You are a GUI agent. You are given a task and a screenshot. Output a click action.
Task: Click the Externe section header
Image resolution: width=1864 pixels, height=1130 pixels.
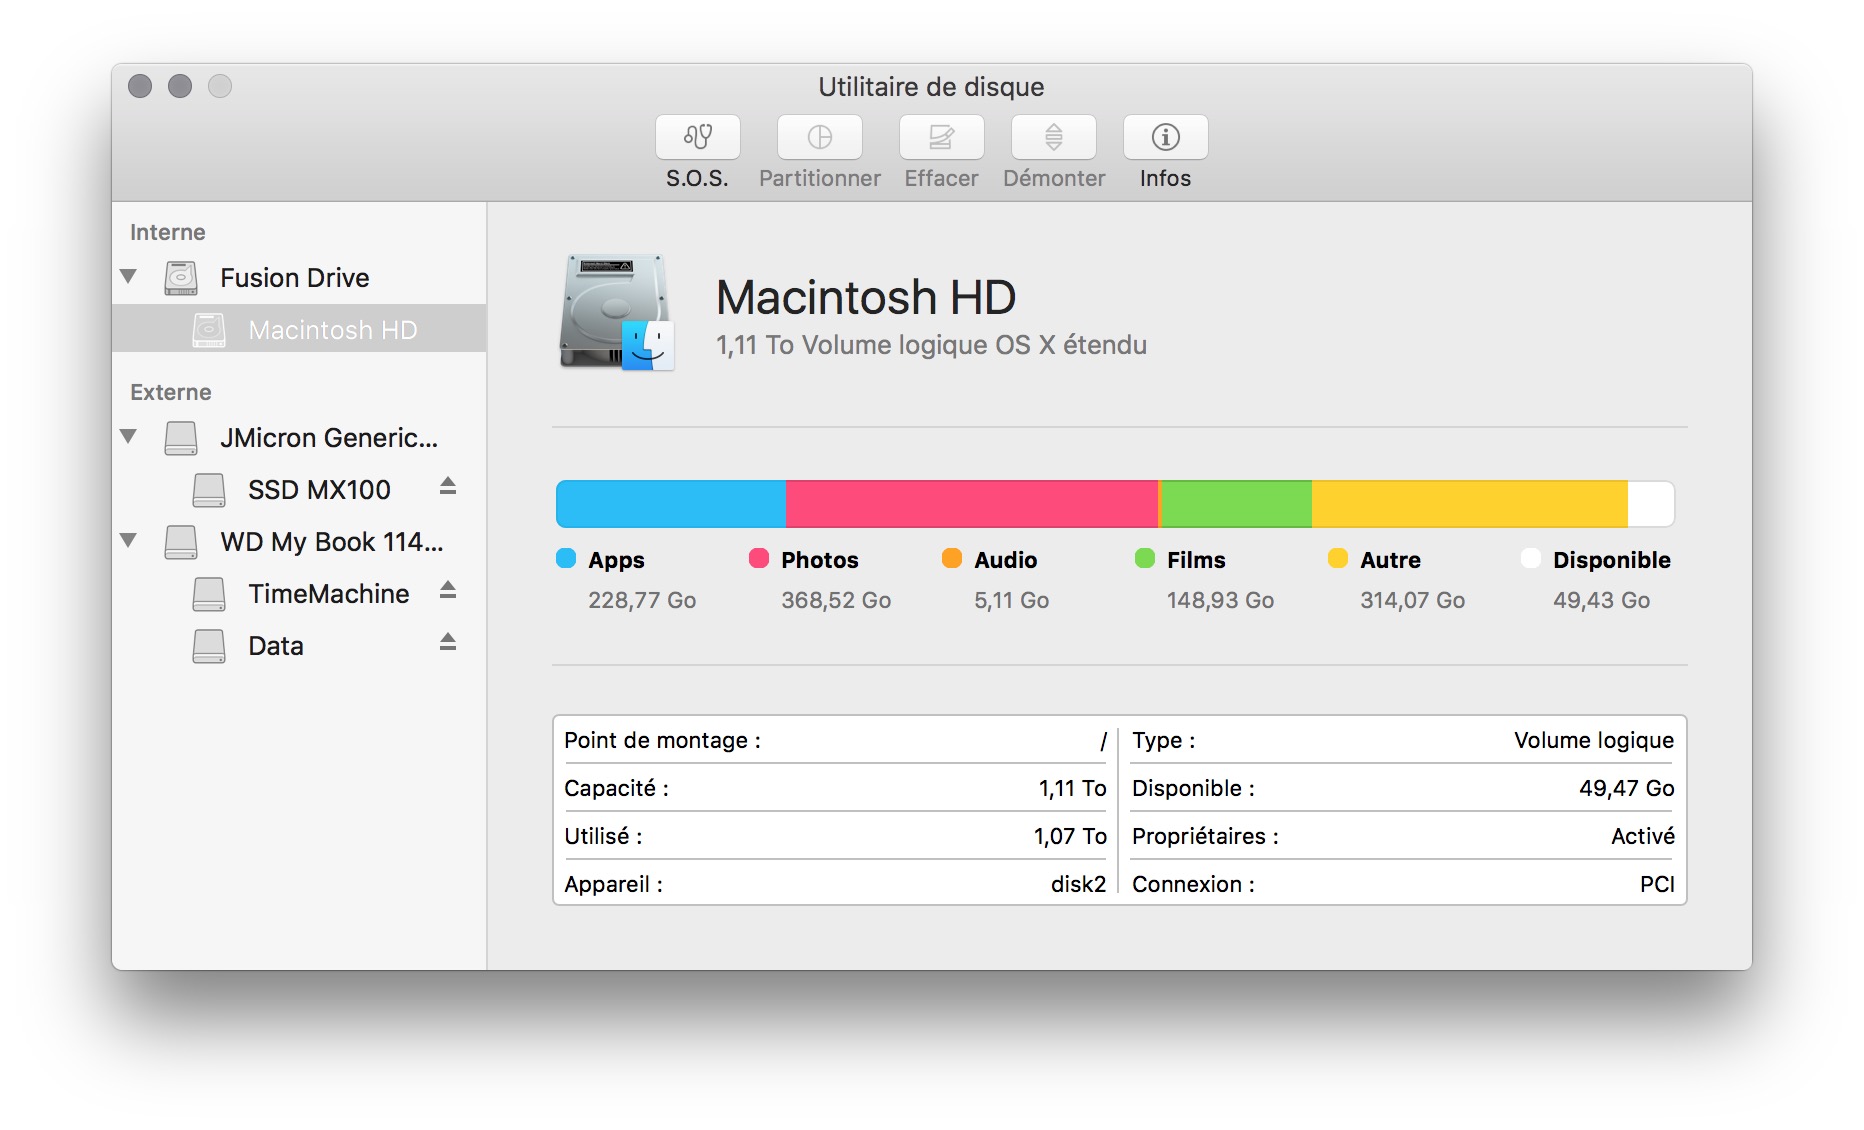(x=171, y=392)
